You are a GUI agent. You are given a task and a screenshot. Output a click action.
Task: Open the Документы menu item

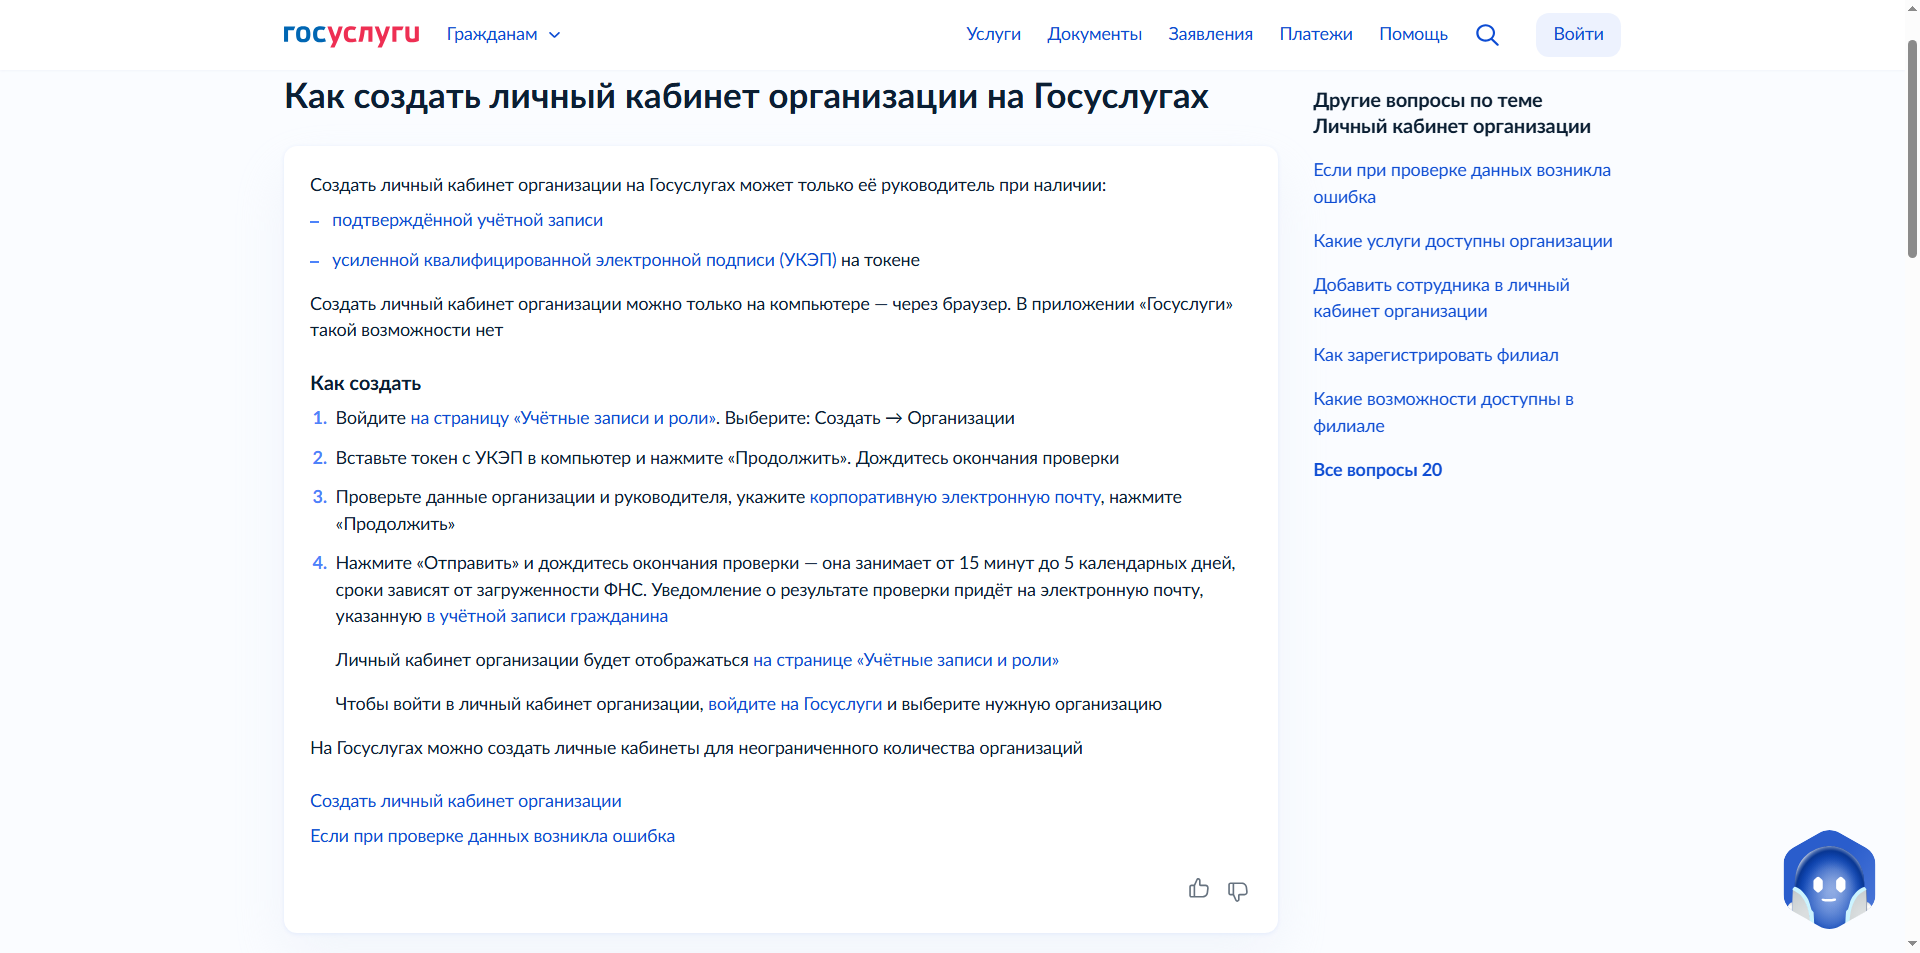click(1094, 34)
